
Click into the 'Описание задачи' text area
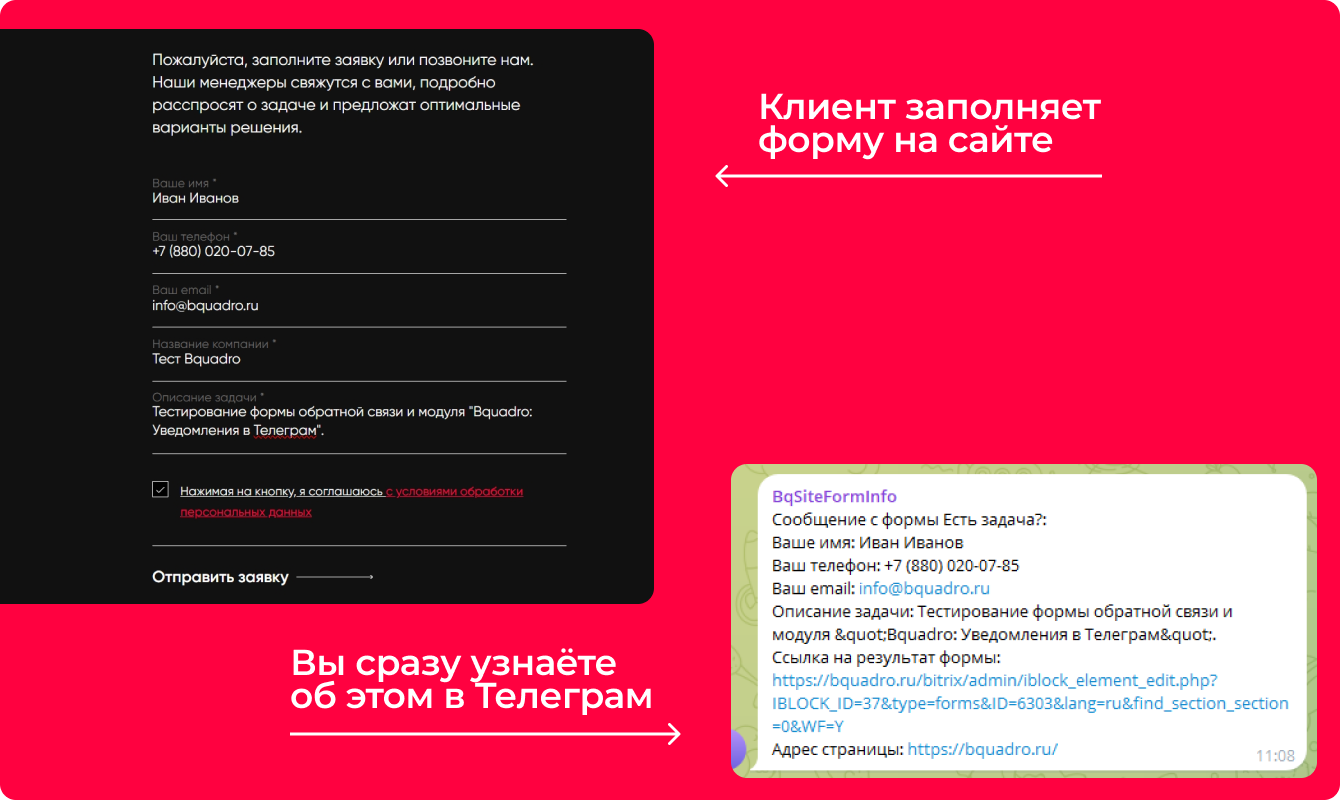pos(358,422)
